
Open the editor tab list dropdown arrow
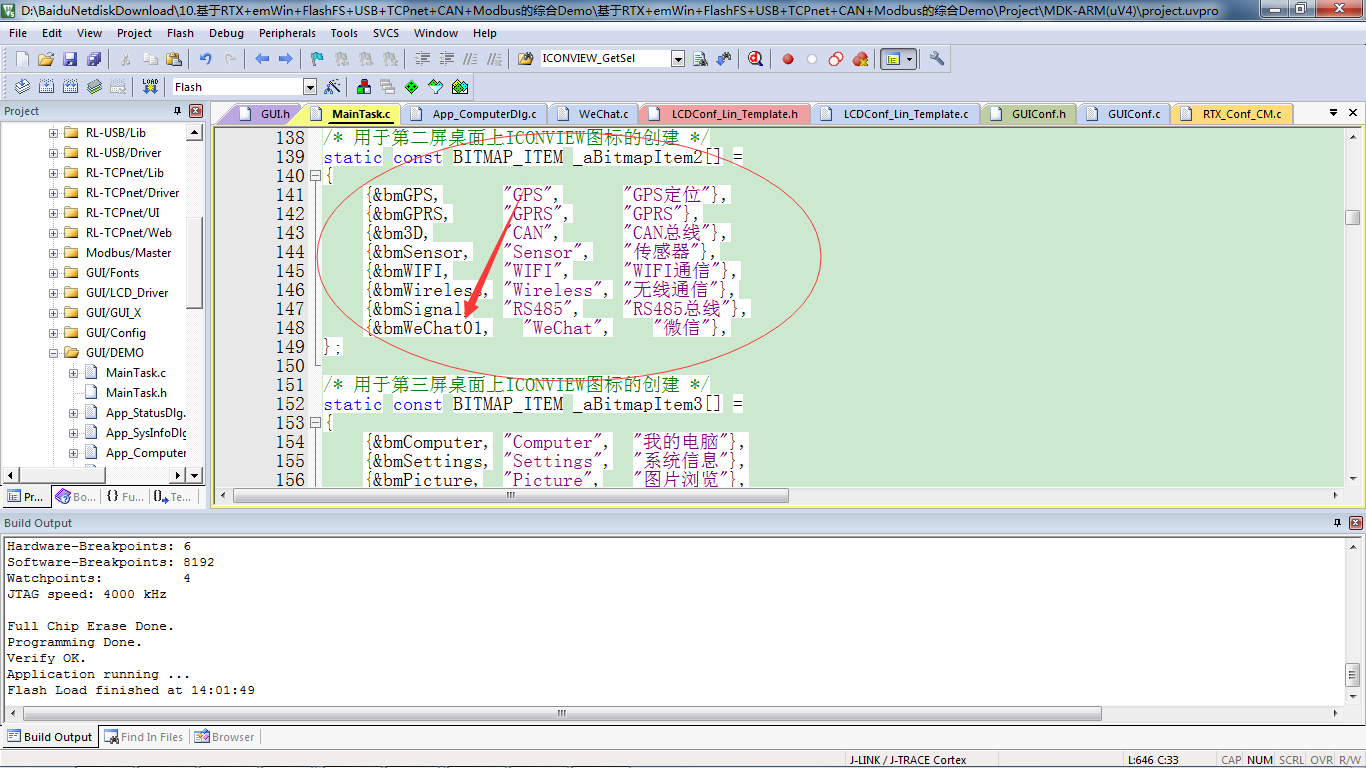[1334, 113]
